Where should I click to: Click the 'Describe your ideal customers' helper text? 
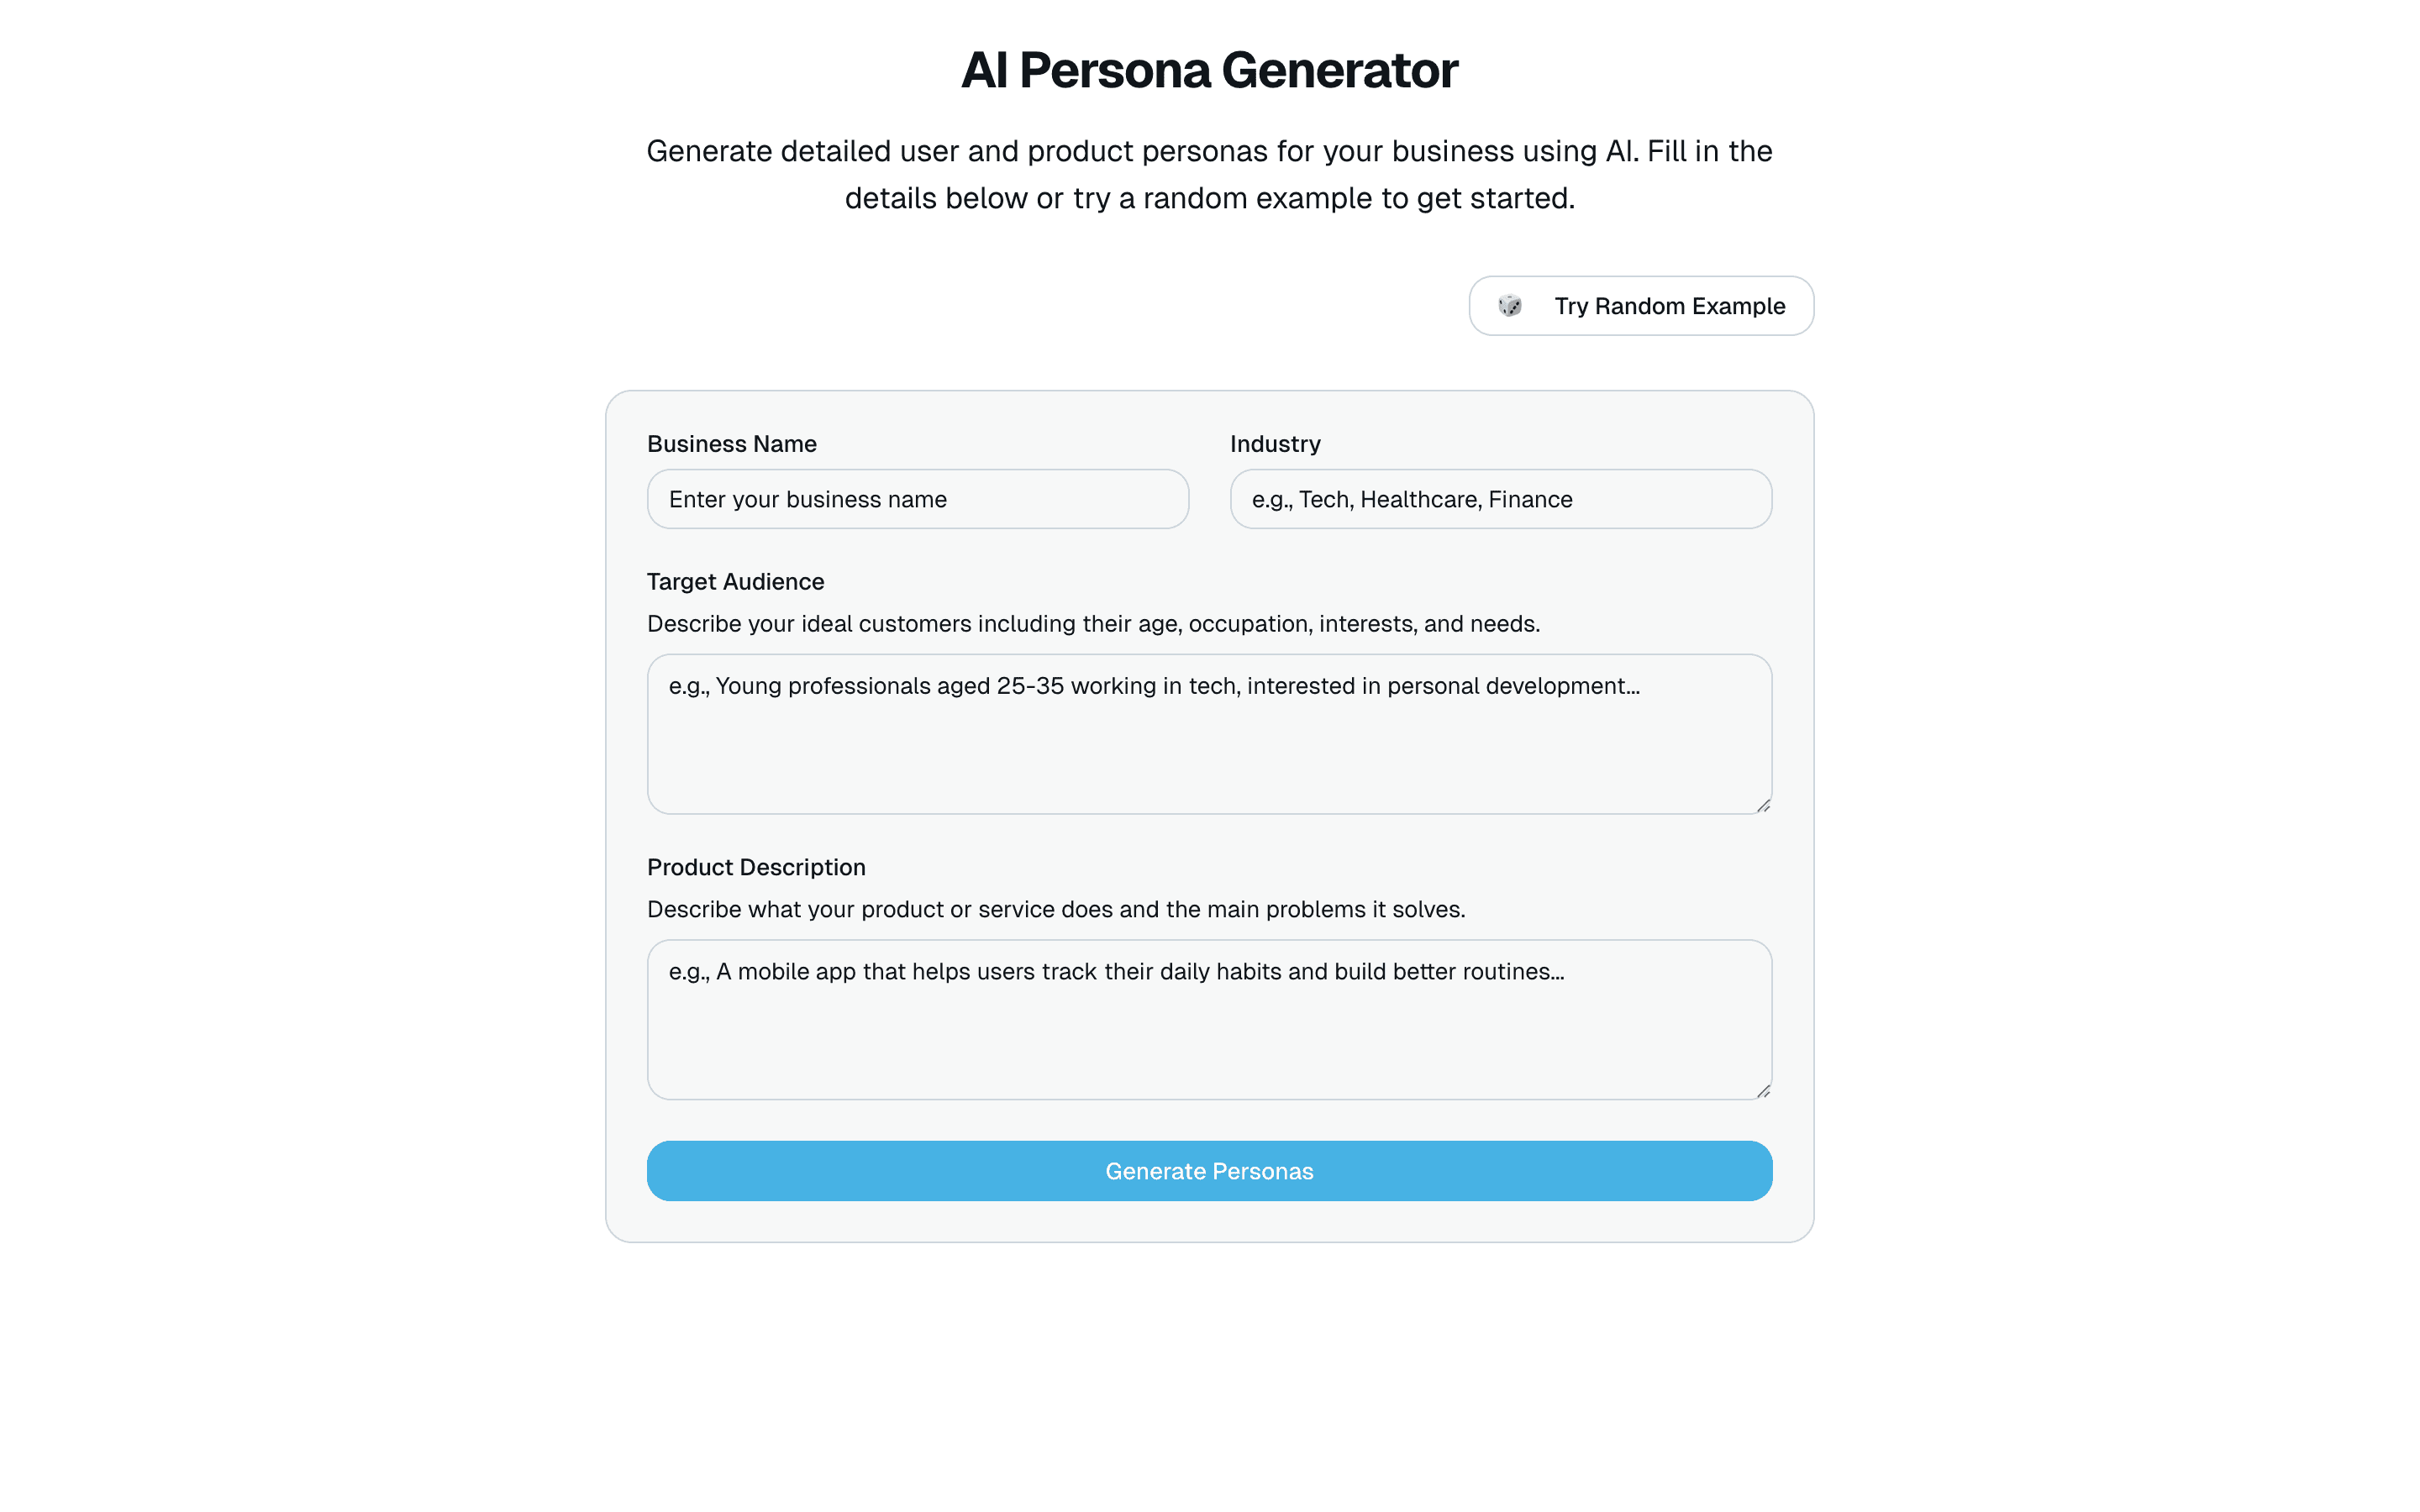click(1093, 624)
